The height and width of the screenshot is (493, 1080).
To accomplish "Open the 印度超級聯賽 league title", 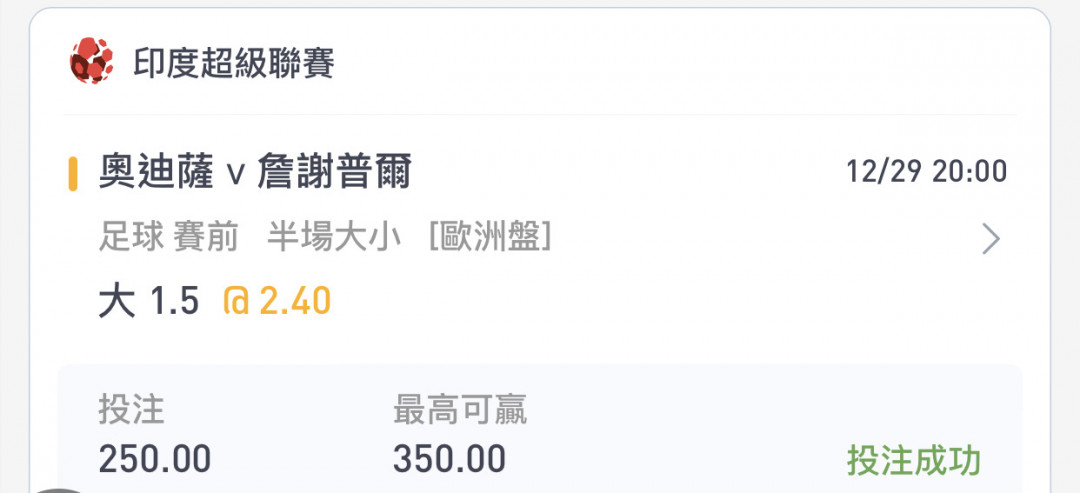I will click(233, 63).
